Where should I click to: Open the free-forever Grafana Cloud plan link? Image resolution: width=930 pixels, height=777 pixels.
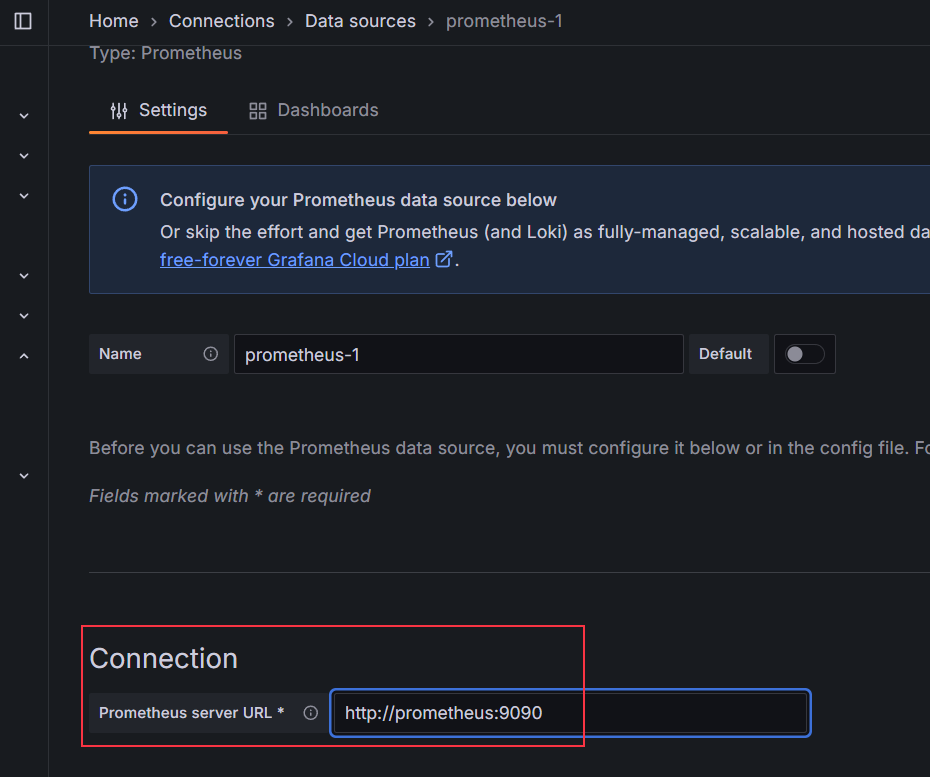(305, 260)
